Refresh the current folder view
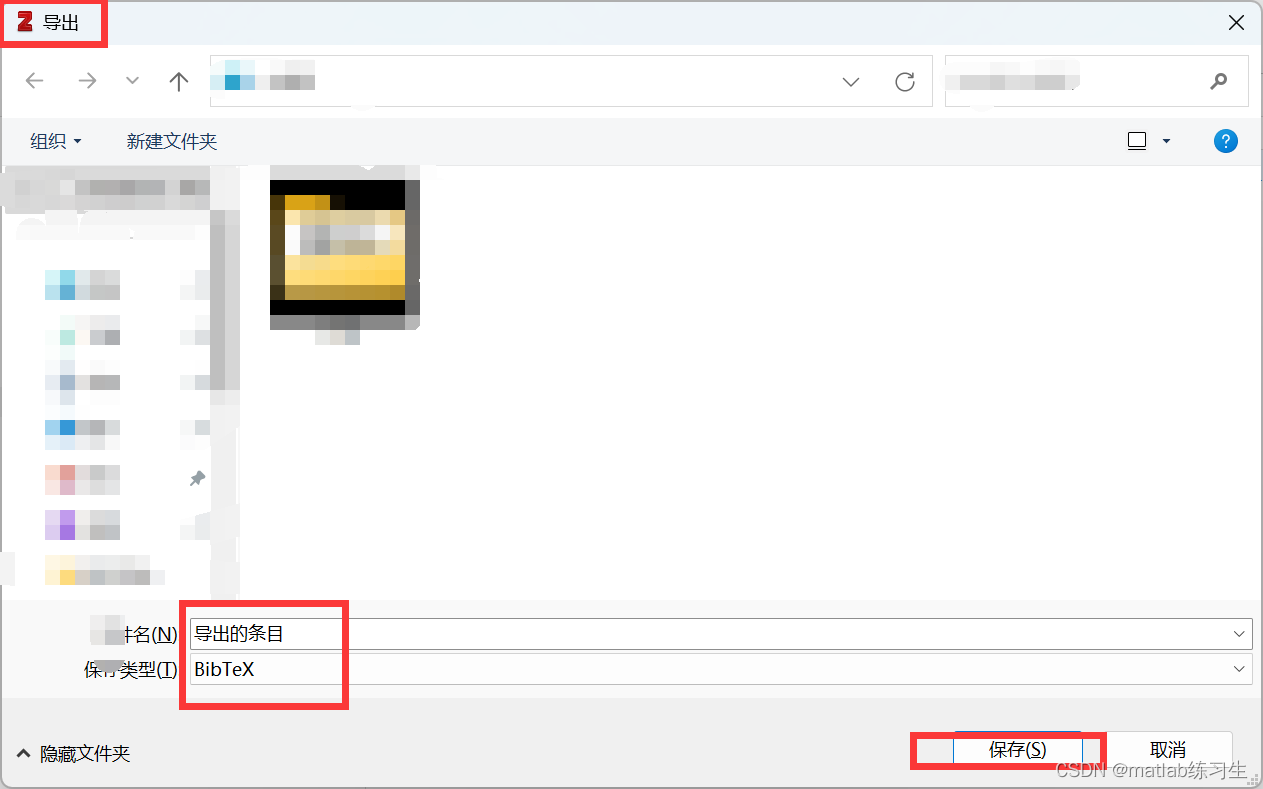Screen dimensions: 1263x789 coord(905,82)
